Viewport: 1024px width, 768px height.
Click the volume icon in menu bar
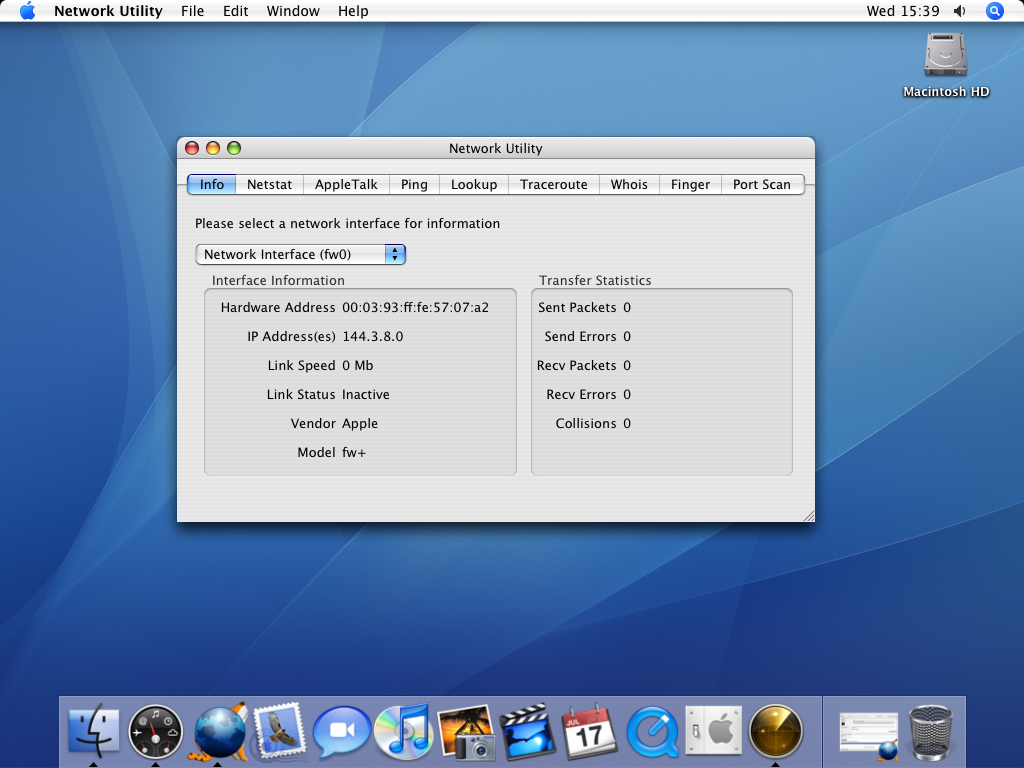(959, 11)
